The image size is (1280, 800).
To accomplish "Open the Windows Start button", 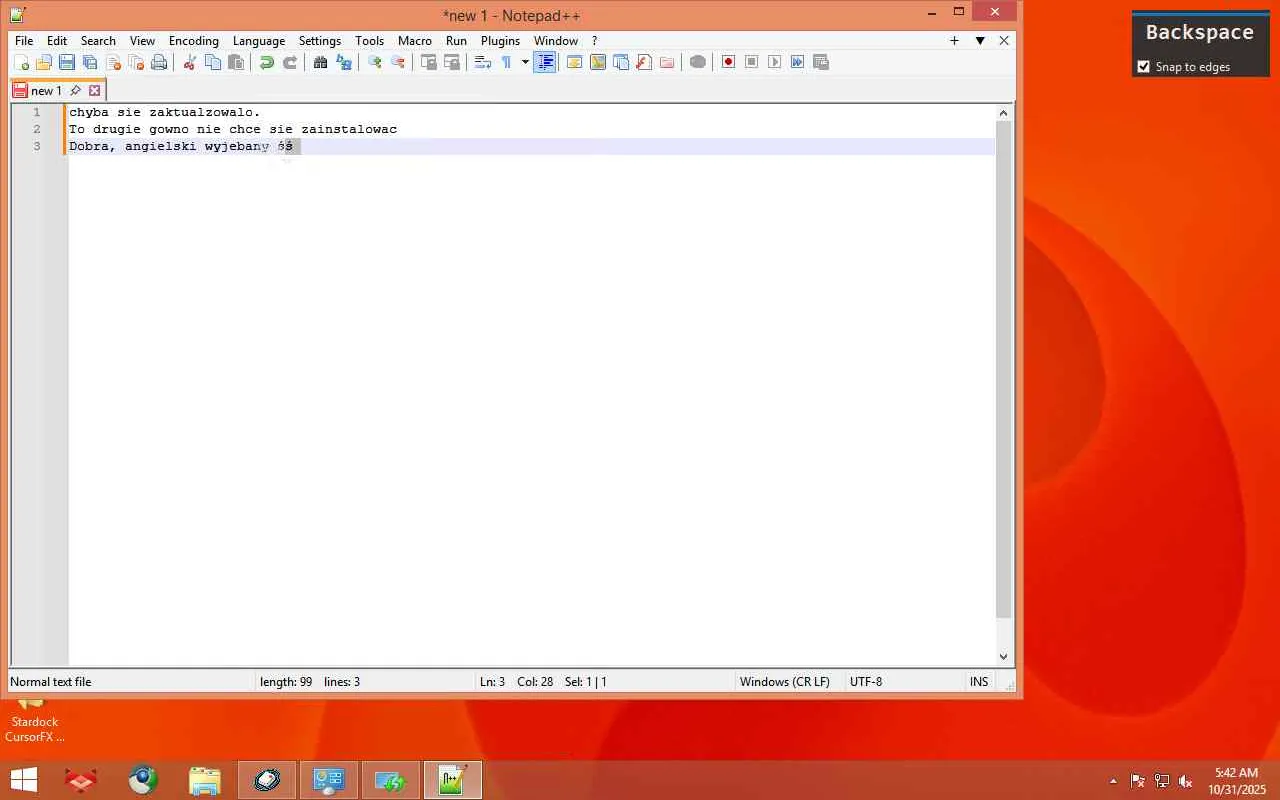I will click(x=24, y=780).
